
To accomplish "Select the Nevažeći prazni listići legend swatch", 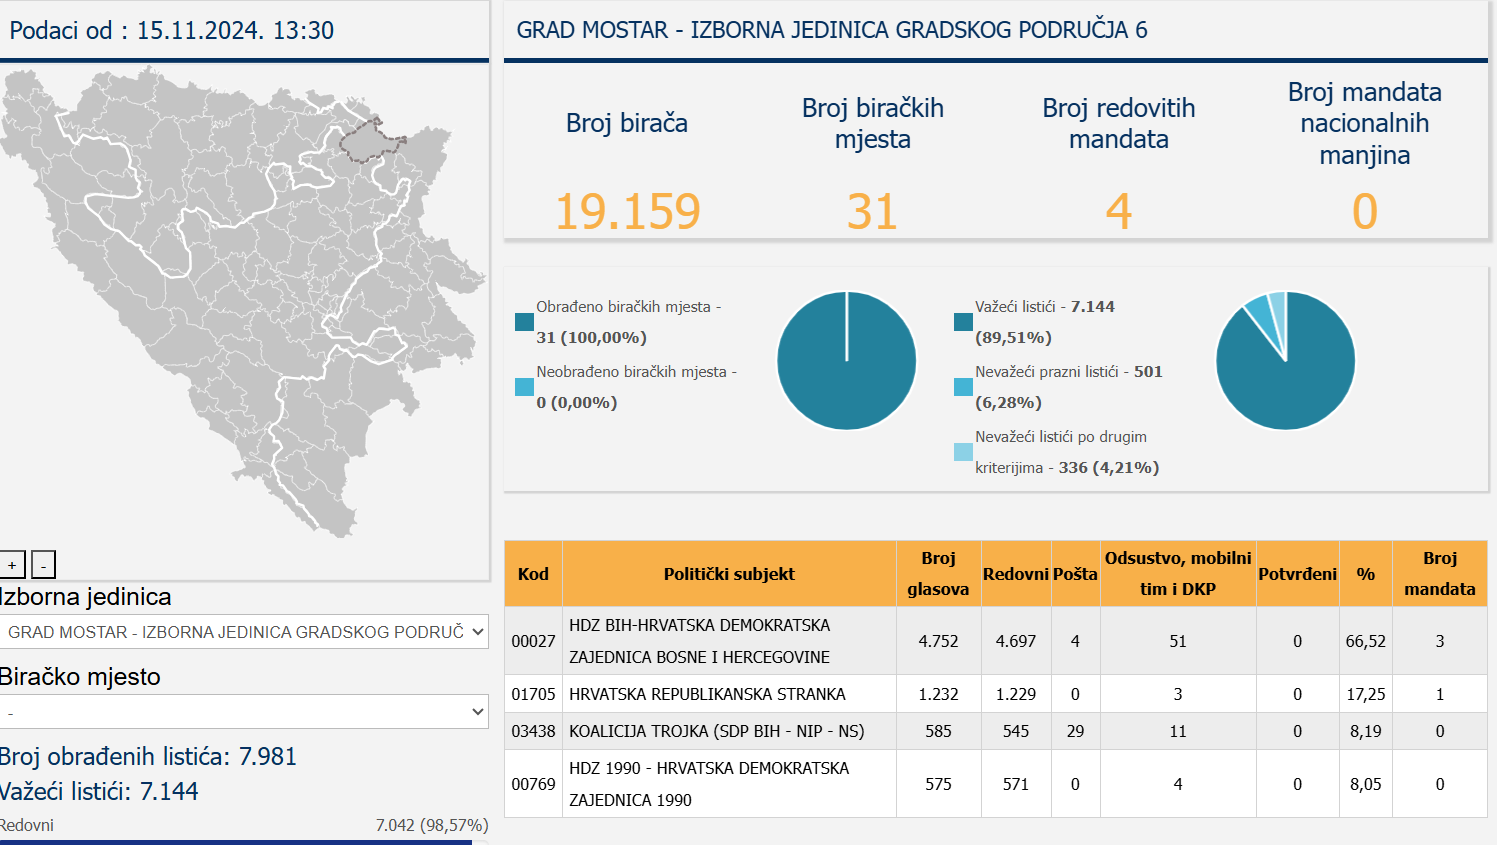I will pos(963,387).
